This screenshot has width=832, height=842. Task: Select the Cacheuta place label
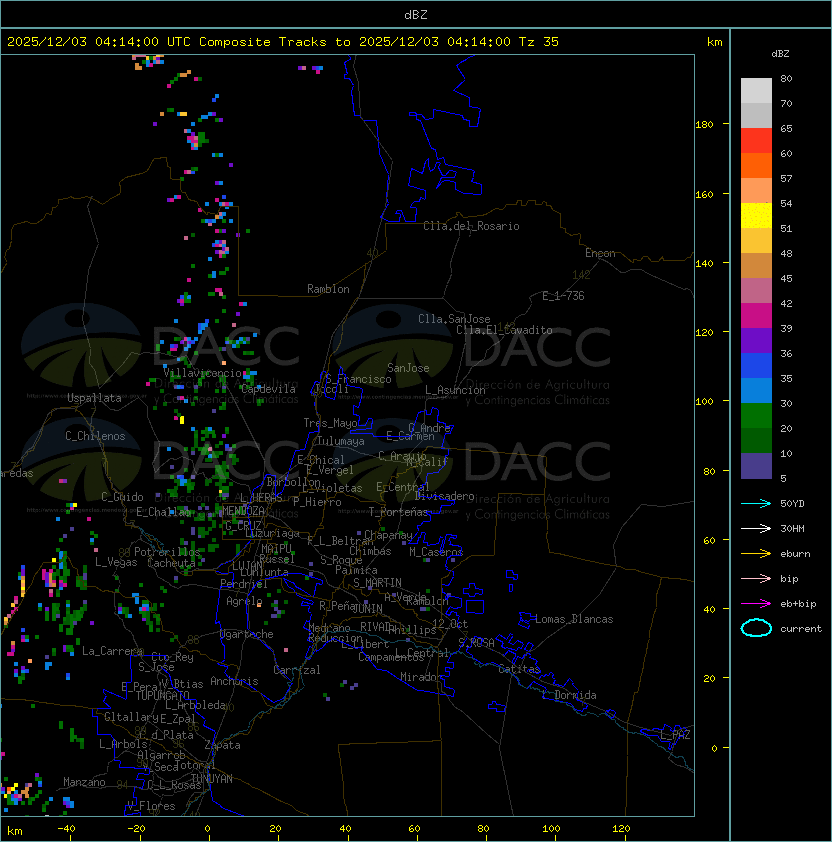(171, 563)
